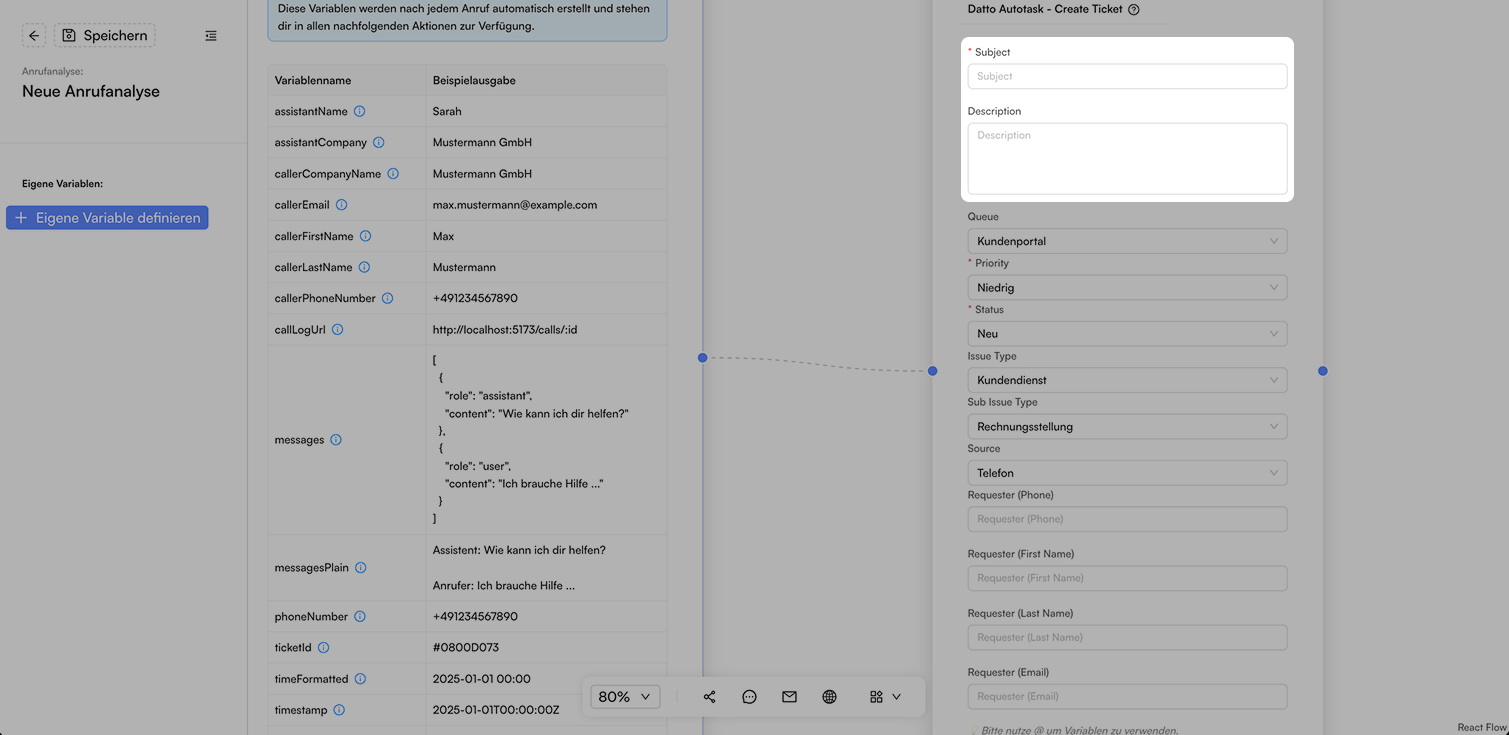Screen dimensions: 1509x735
Task: Click the Requester (Email) input field
Action: point(1127,696)
